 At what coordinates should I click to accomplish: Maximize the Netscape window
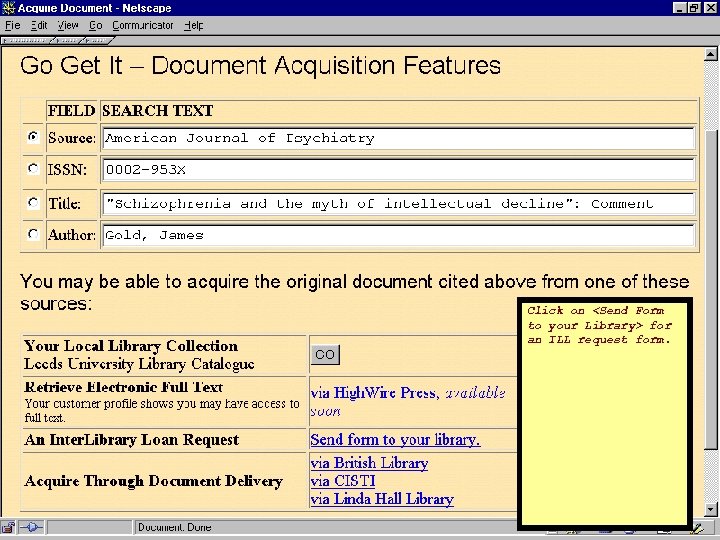[x=694, y=8]
